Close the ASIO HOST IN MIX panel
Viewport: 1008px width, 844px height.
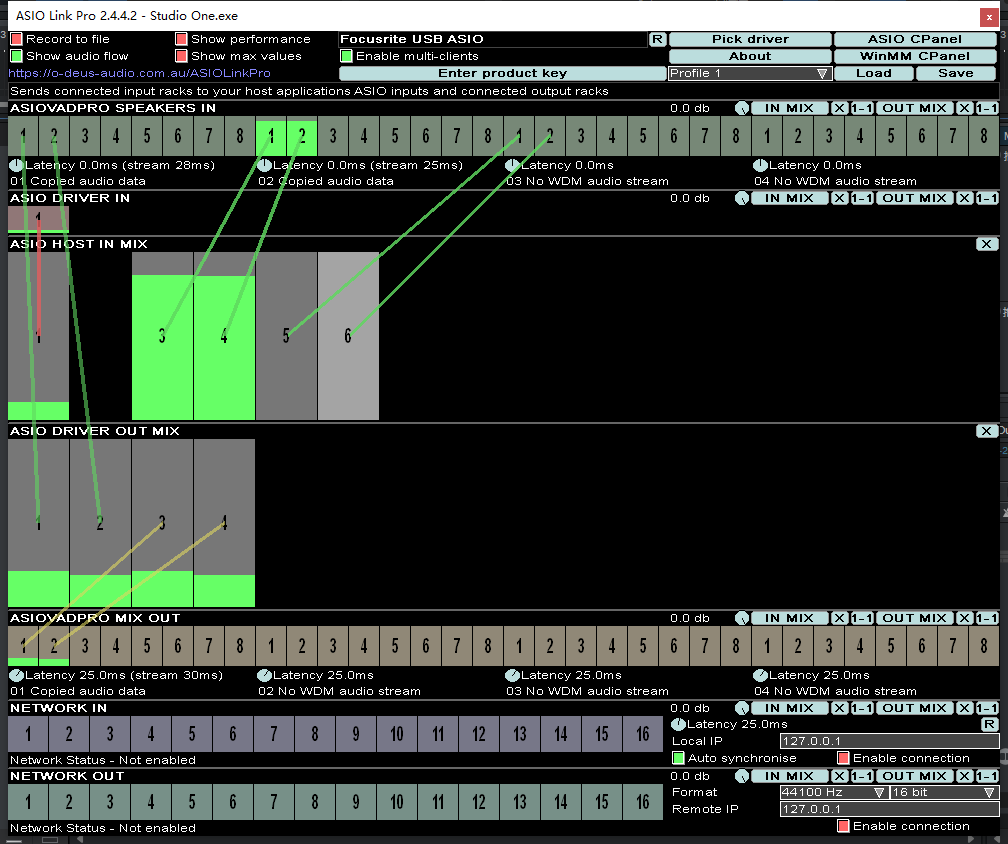coord(986,244)
